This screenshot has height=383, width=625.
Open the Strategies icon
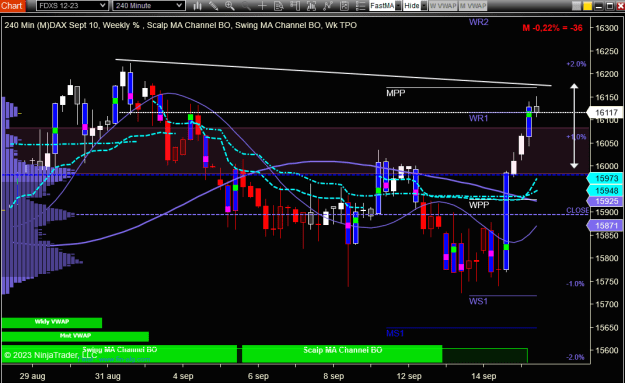point(344,6)
